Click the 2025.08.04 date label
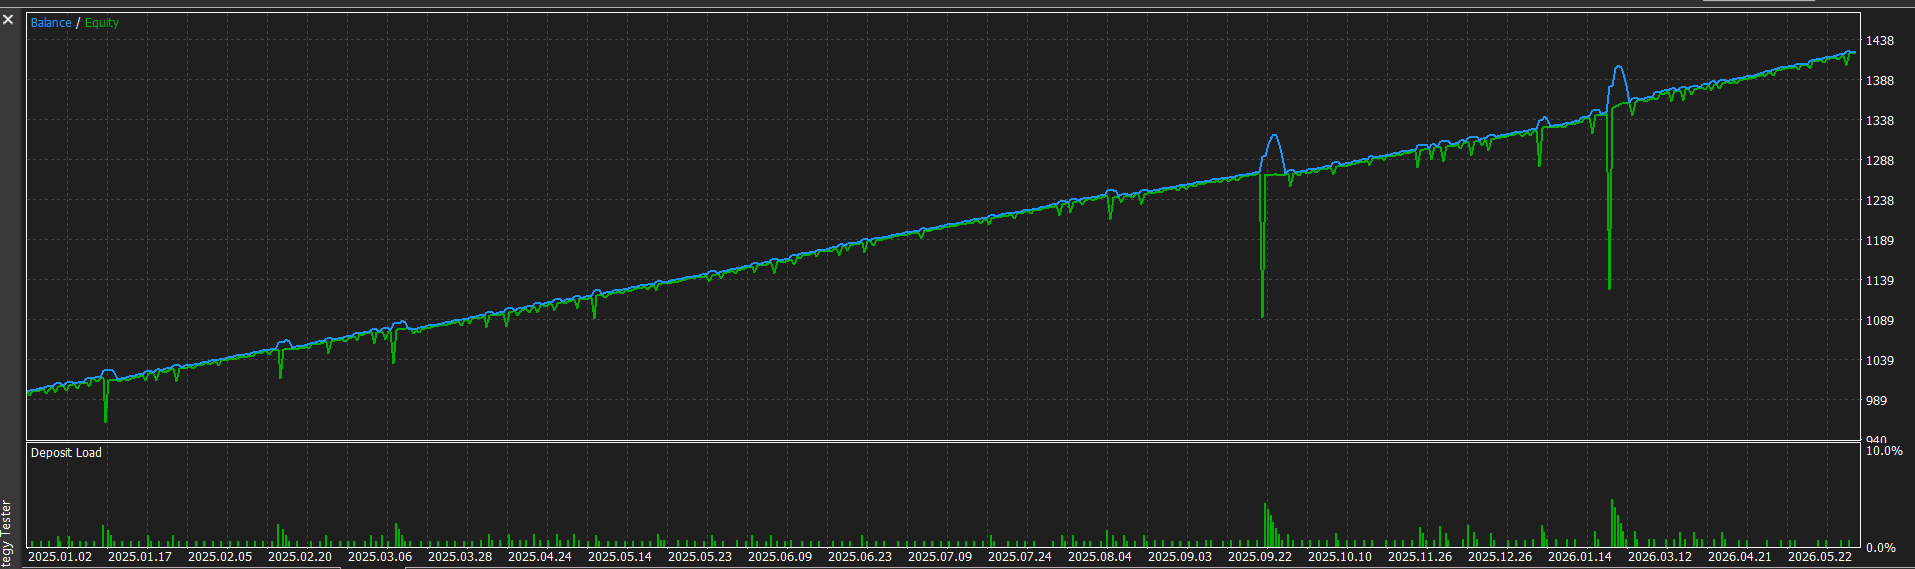This screenshot has width=1915, height=569. 1100,557
